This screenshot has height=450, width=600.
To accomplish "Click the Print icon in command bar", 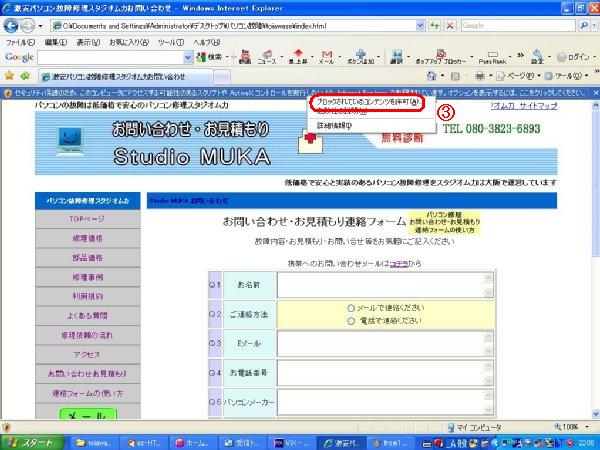I will (479, 76).
